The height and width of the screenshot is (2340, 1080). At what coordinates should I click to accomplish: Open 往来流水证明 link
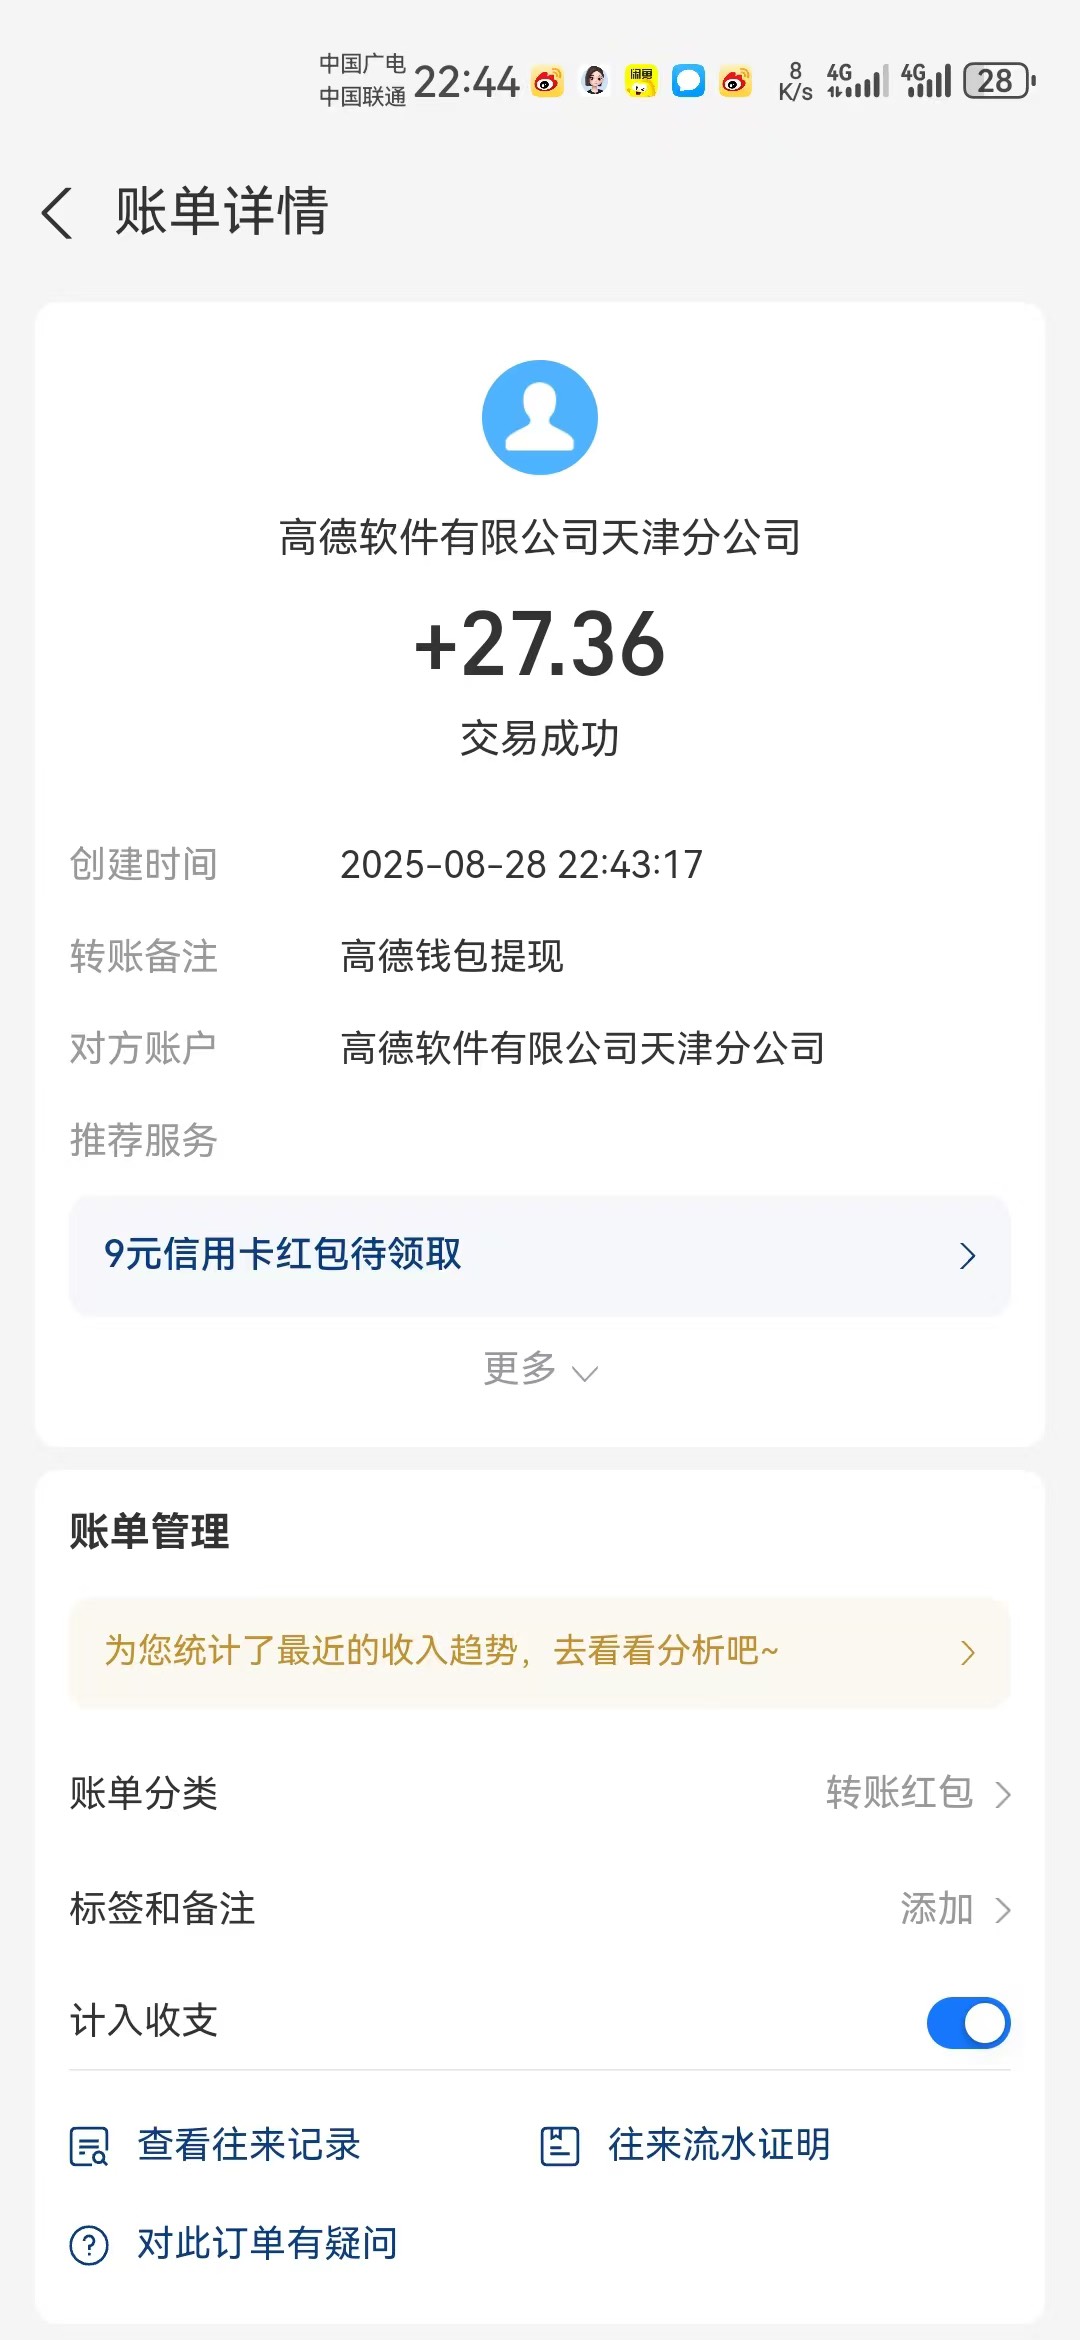coord(719,2145)
